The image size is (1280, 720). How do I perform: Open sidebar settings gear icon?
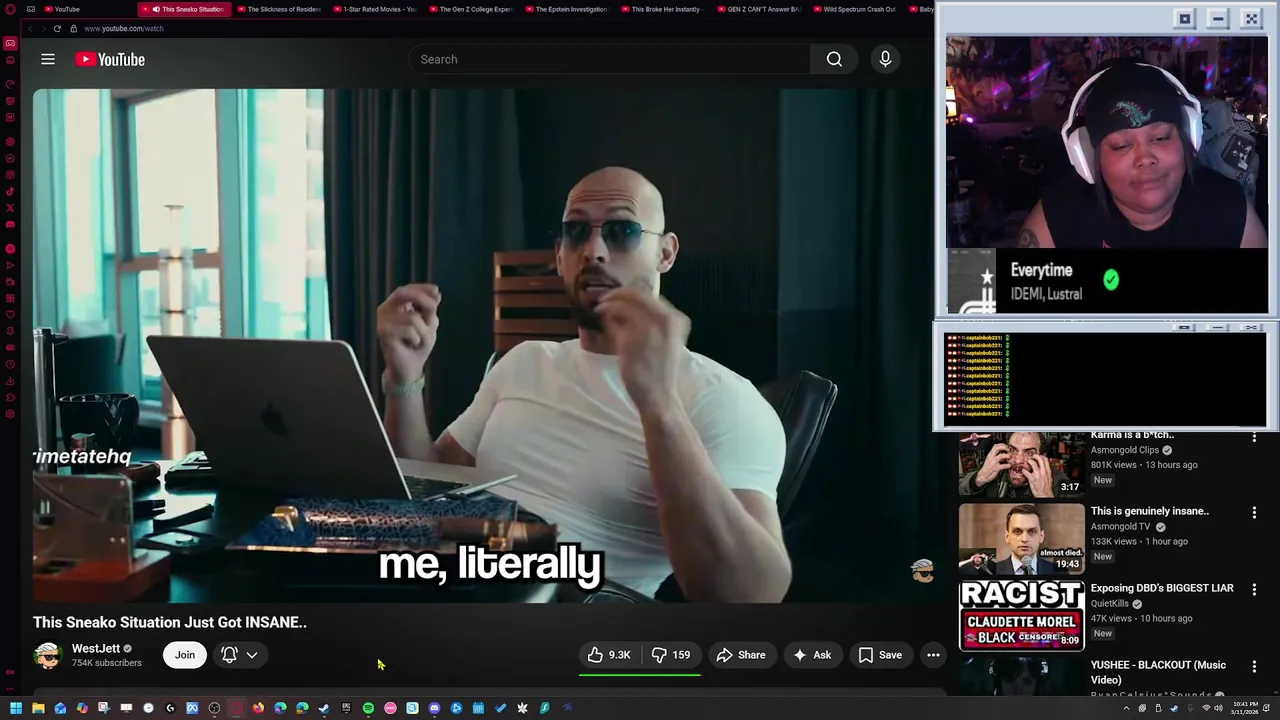(x=10, y=414)
